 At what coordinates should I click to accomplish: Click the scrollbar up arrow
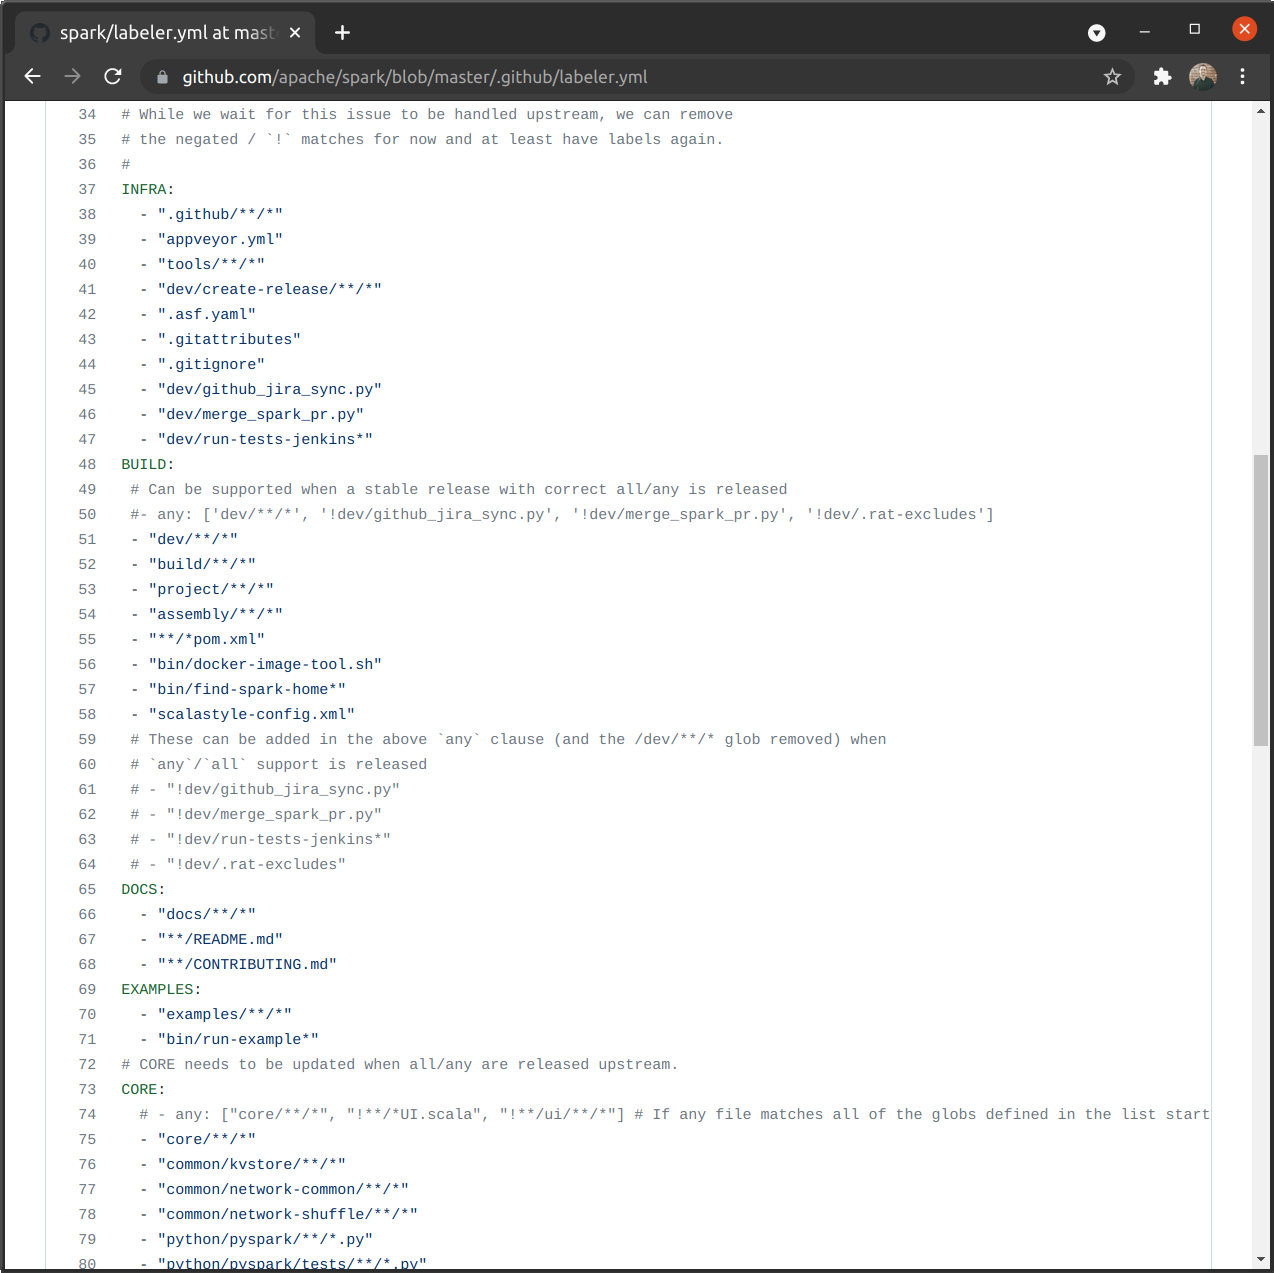1261,111
